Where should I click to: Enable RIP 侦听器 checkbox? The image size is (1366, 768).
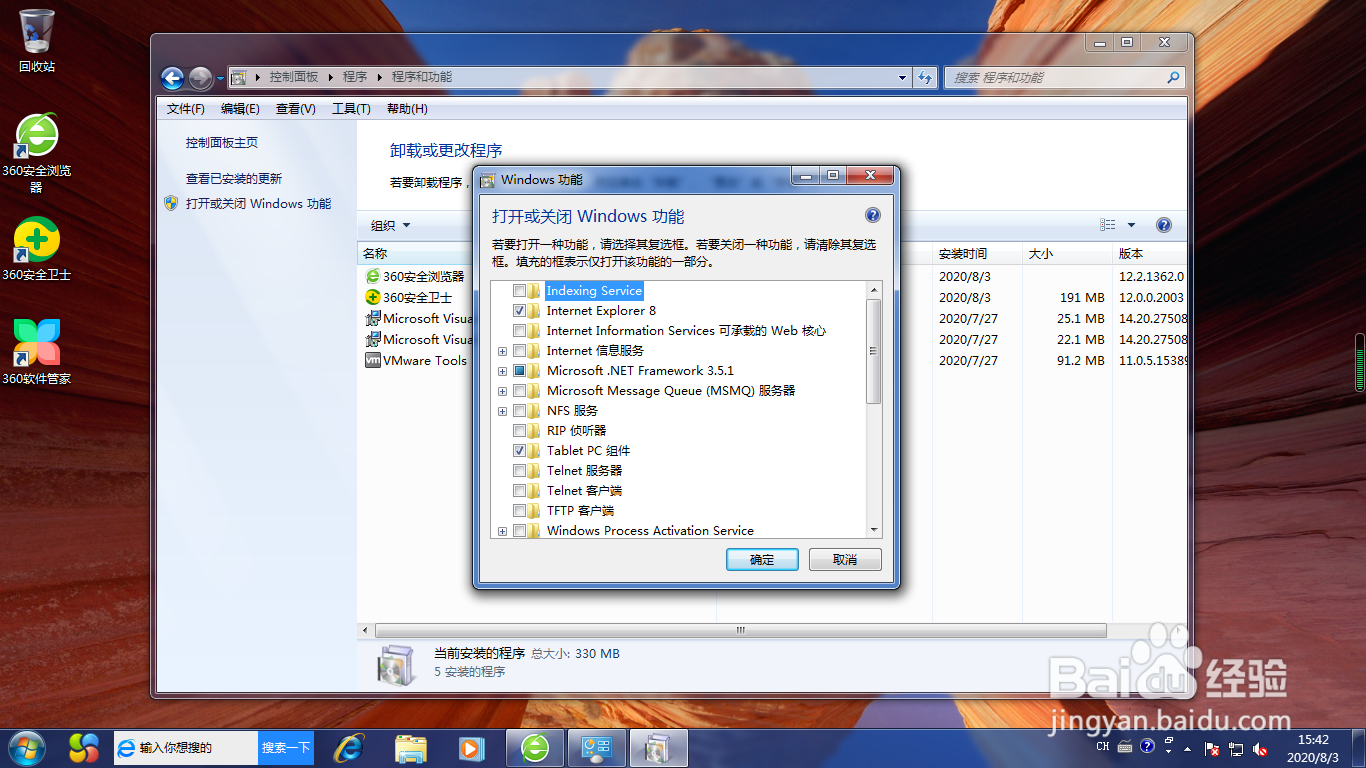pos(519,431)
